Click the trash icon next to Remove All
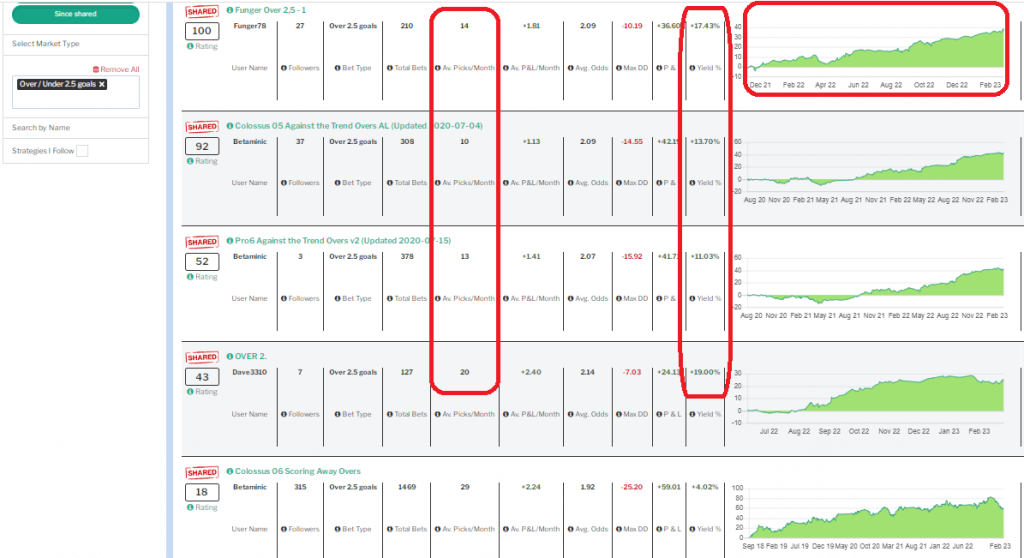1024x558 pixels. tap(95, 69)
